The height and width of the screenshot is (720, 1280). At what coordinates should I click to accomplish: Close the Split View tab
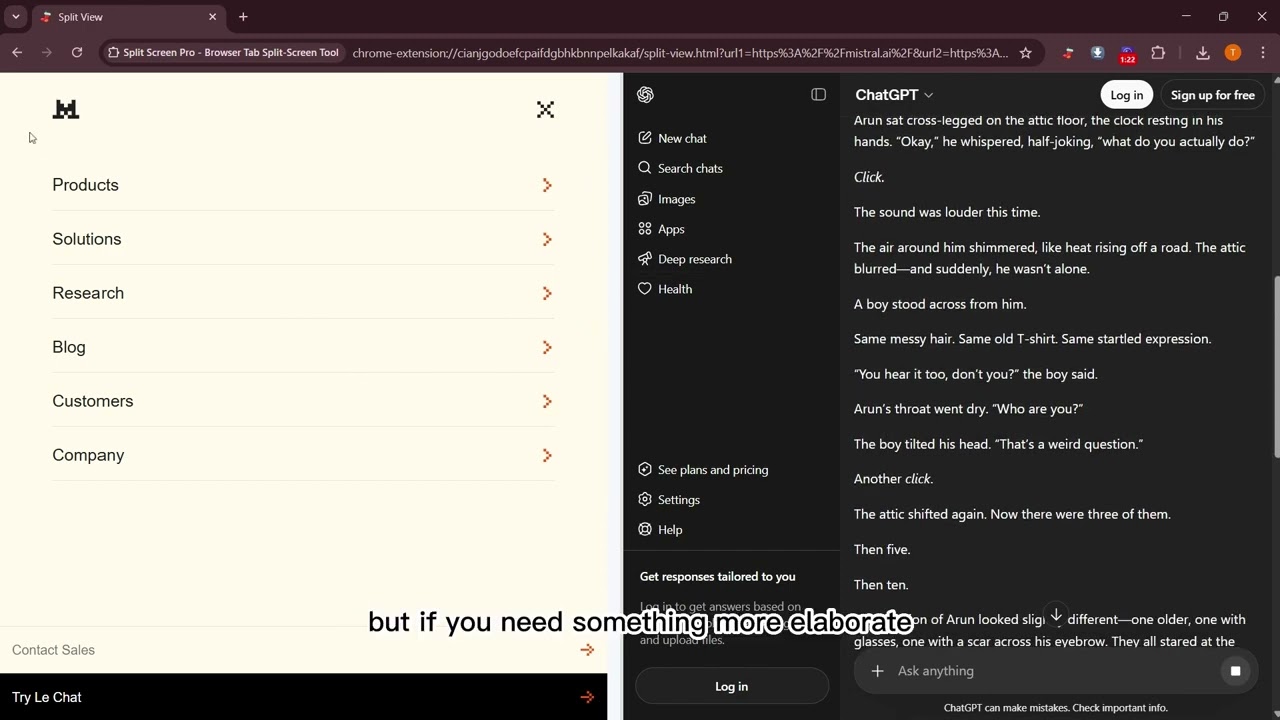coord(212,17)
